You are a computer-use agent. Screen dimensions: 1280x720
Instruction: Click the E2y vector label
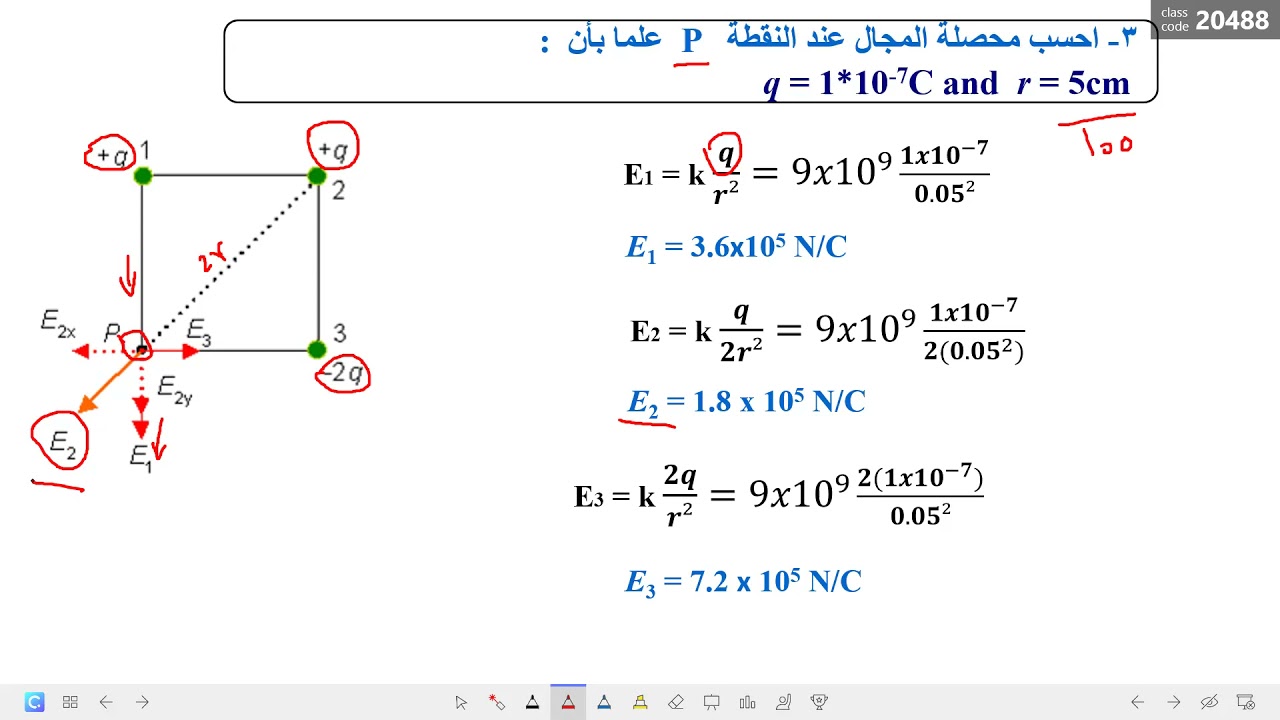pos(175,389)
